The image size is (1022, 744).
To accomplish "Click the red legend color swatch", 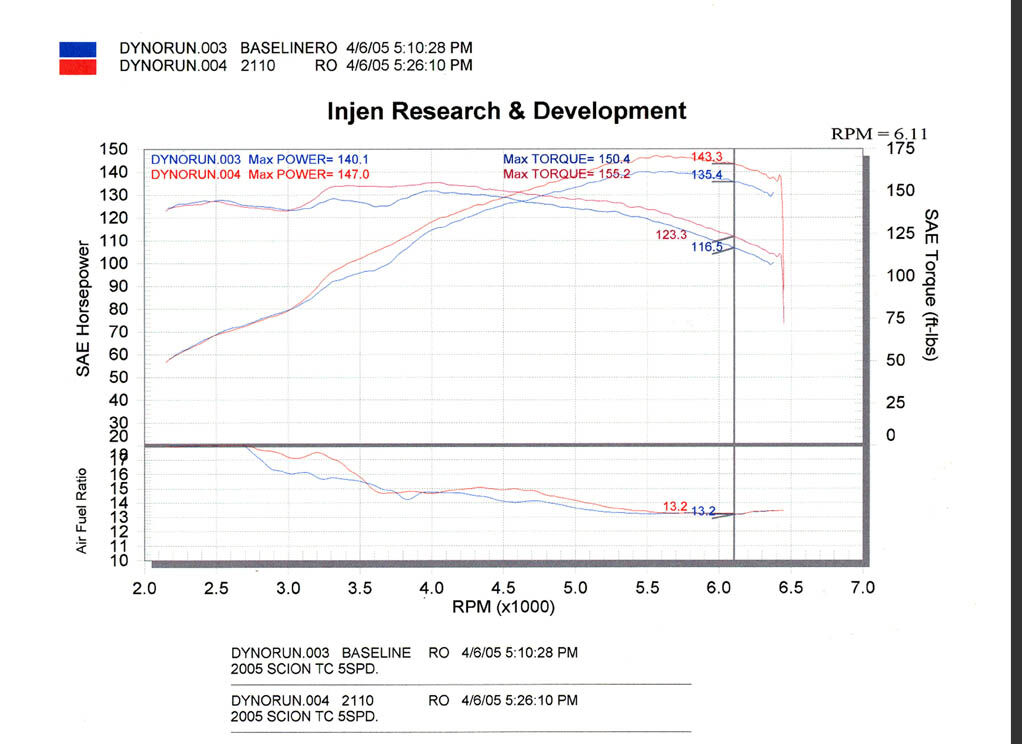I will (x=78, y=67).
